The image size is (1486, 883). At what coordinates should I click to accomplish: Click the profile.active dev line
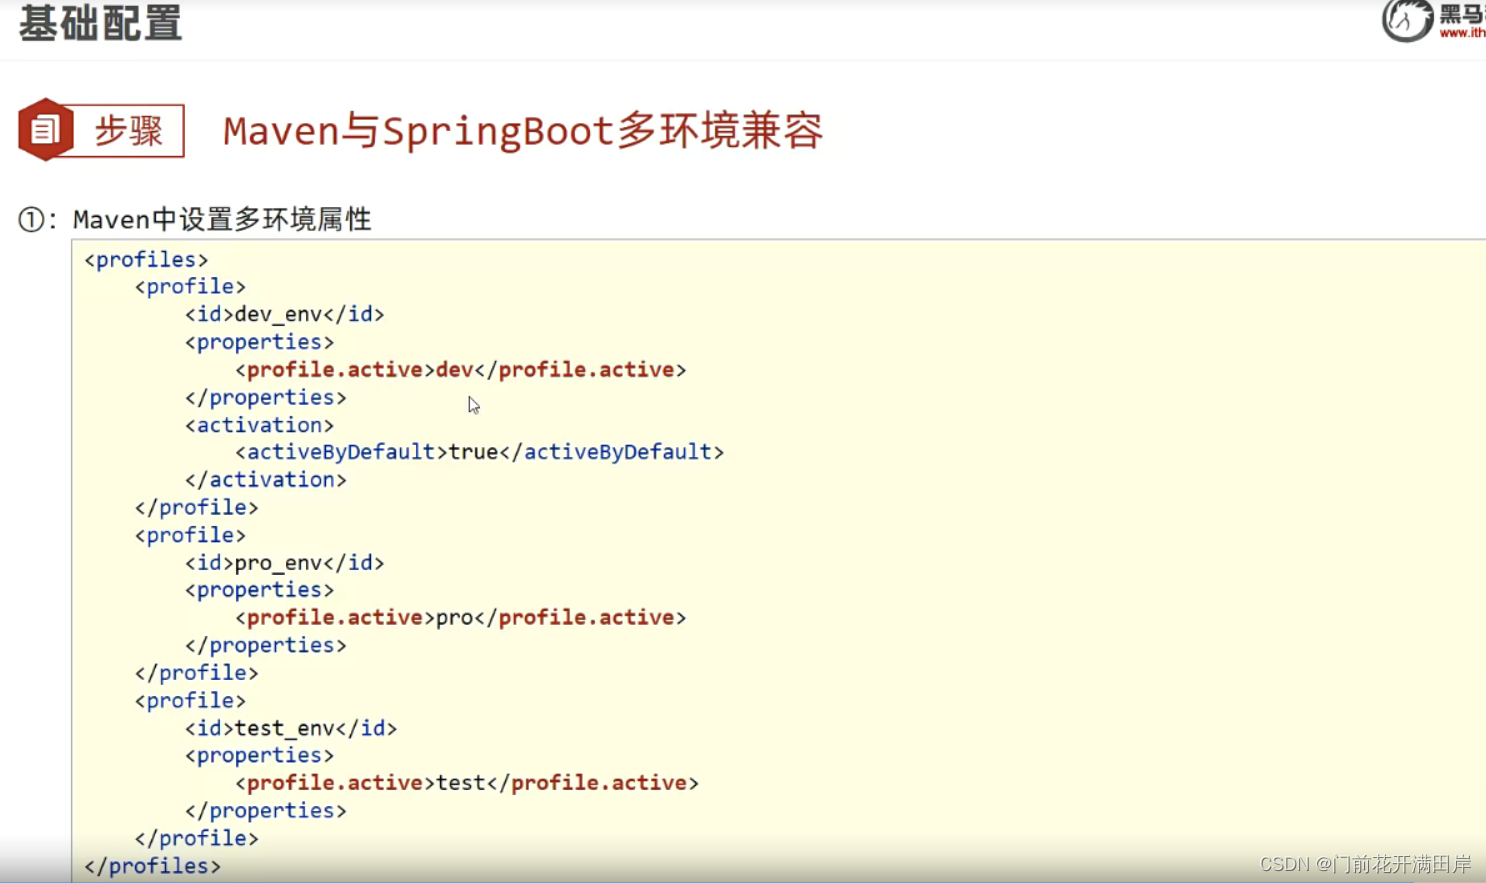pyautogui.click(x=461, y=370)
